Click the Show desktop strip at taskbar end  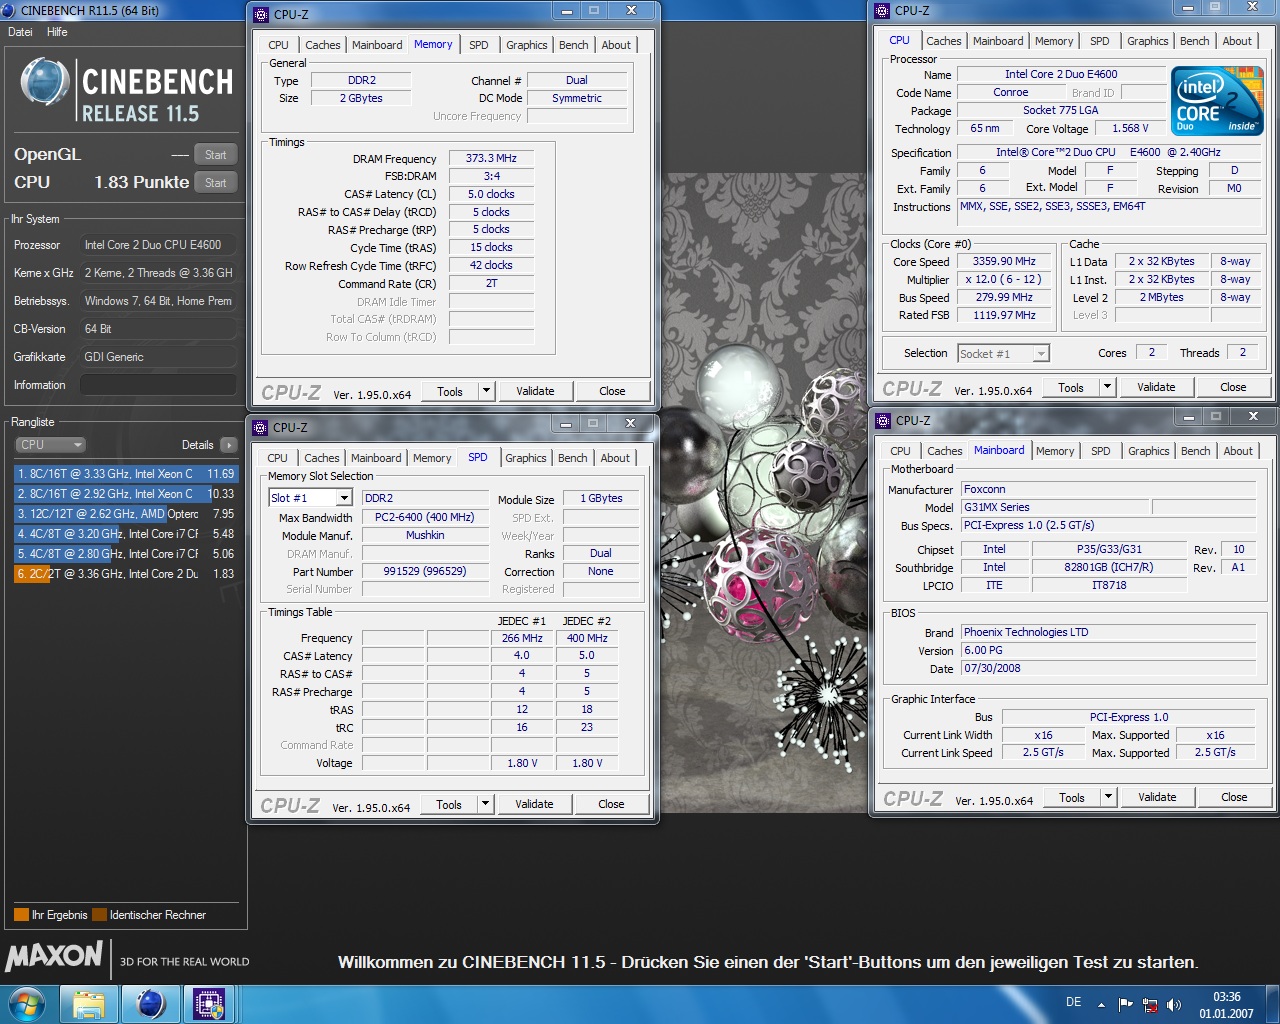click(x=1272, y=1005)
